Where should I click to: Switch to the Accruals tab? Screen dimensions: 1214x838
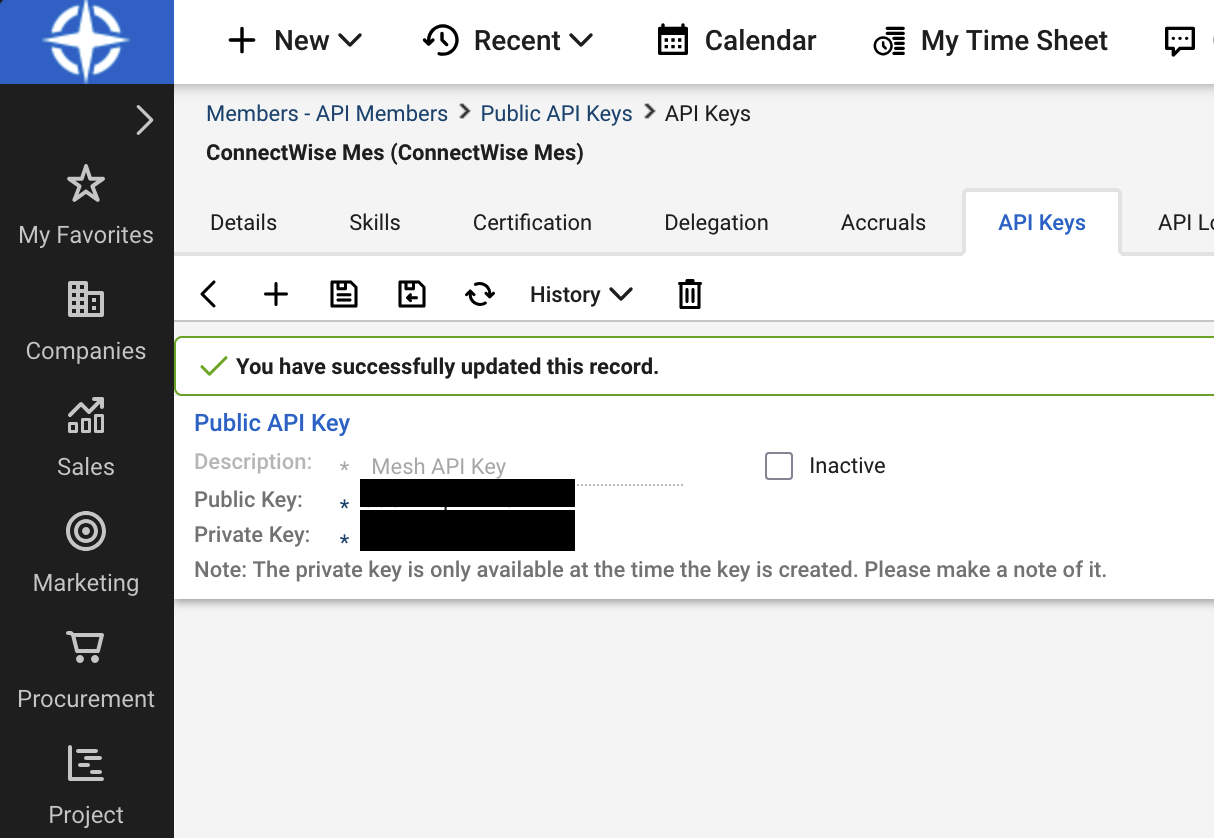[883, 222]
